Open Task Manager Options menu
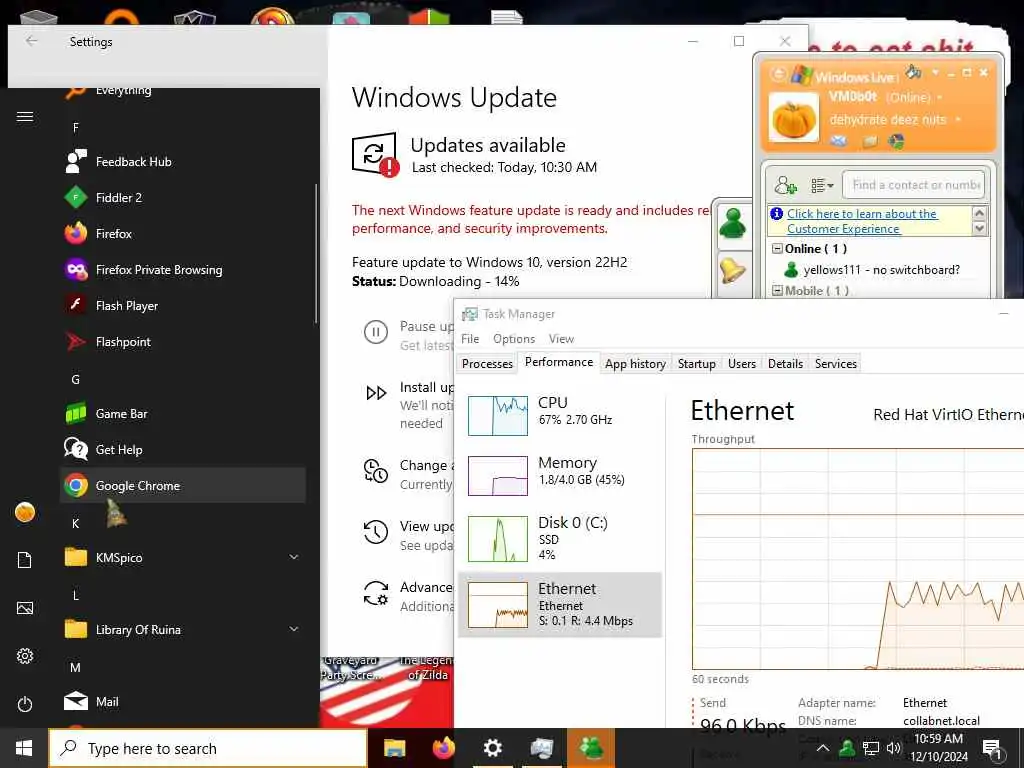This screenshot has height=768, width=1024. coord(514,338)
